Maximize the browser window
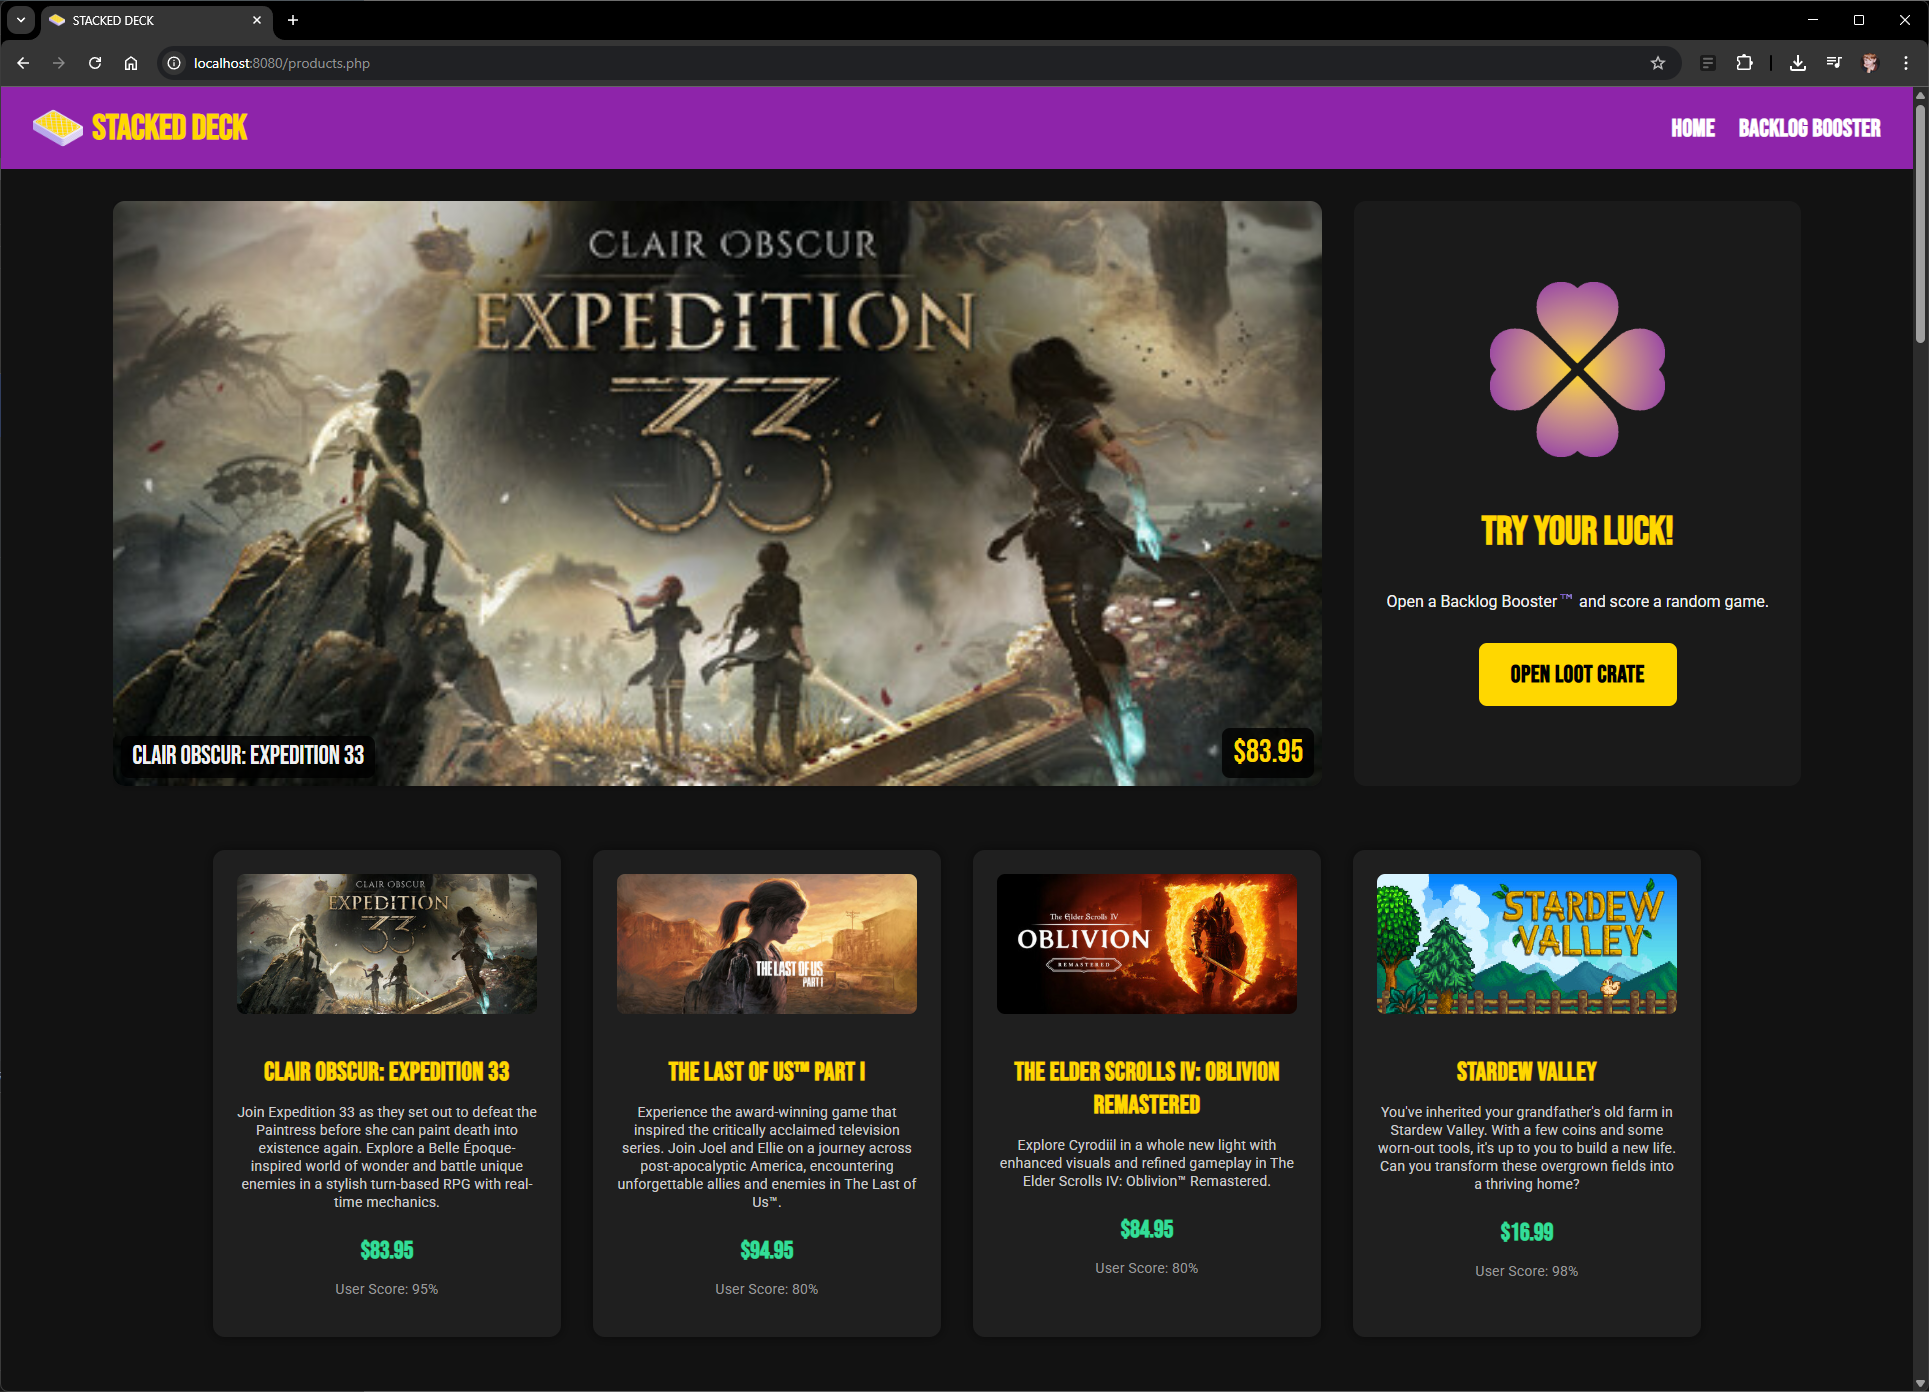1929x1392 pixels. click(1859, 20)
